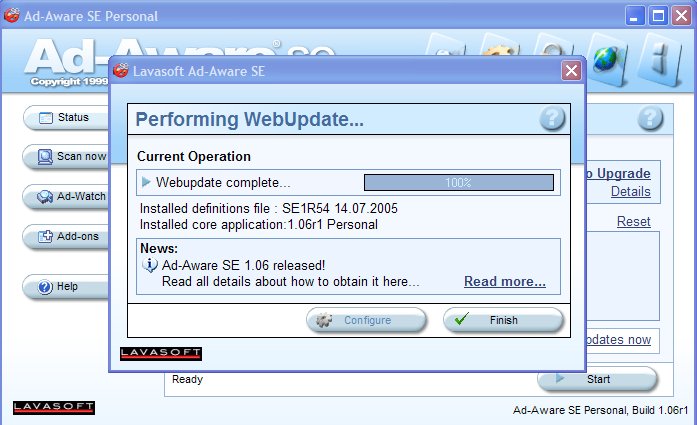
Task: Click the WebUpdate globe icon in toolbar
Action: 608,60
